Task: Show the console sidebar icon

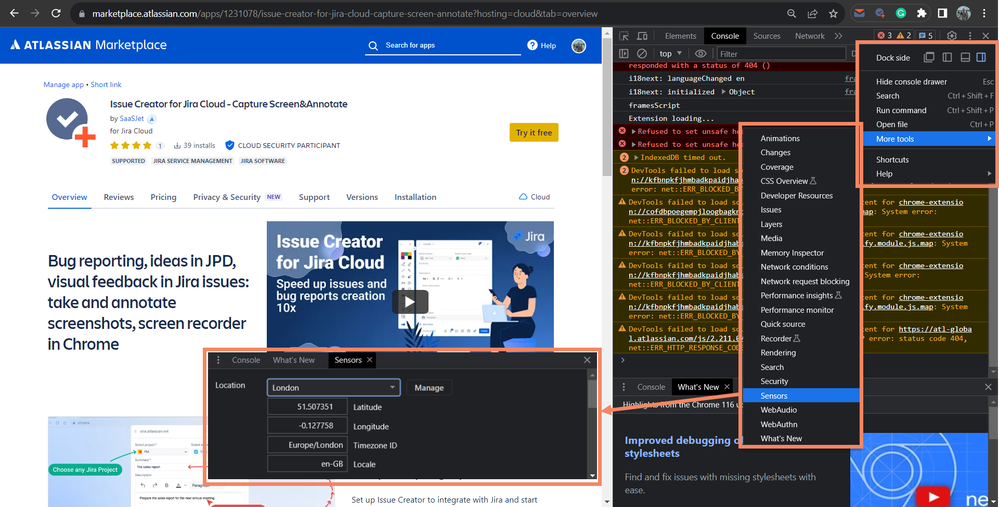Action: click(624, 54)
